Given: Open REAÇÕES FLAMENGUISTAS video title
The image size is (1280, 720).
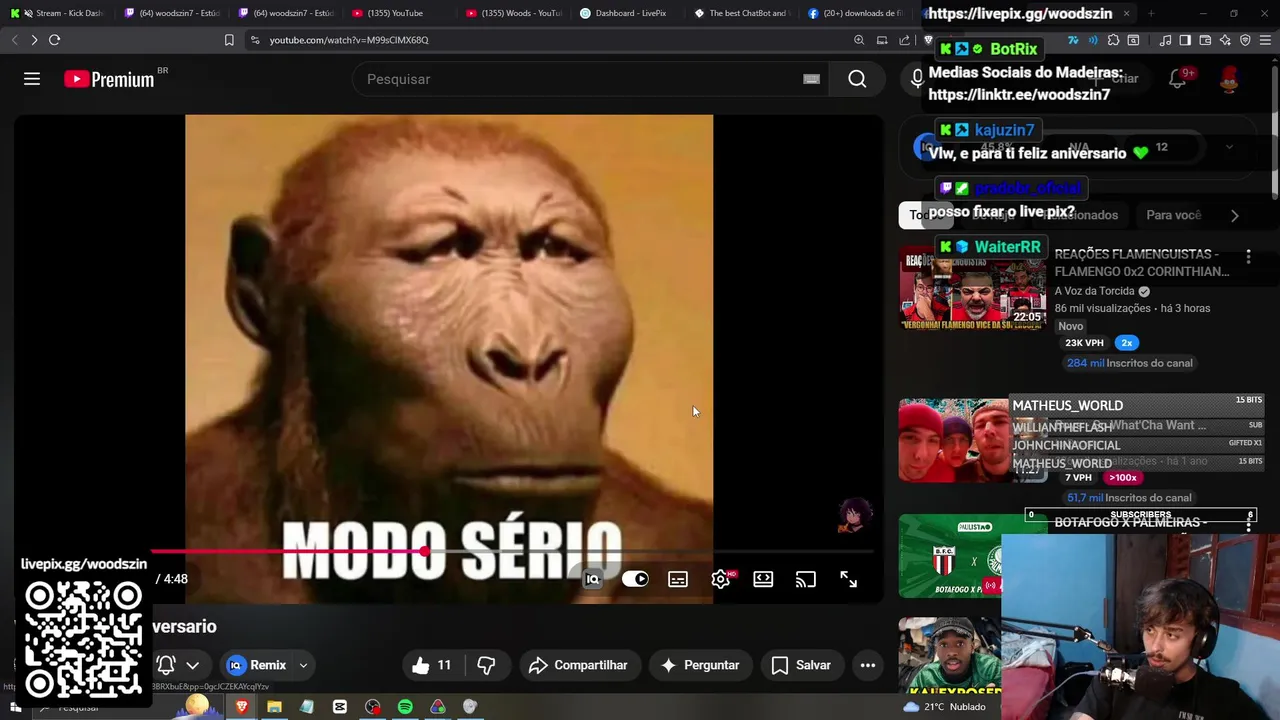Looking at the screenshot, I should (x=1142, y=263).
